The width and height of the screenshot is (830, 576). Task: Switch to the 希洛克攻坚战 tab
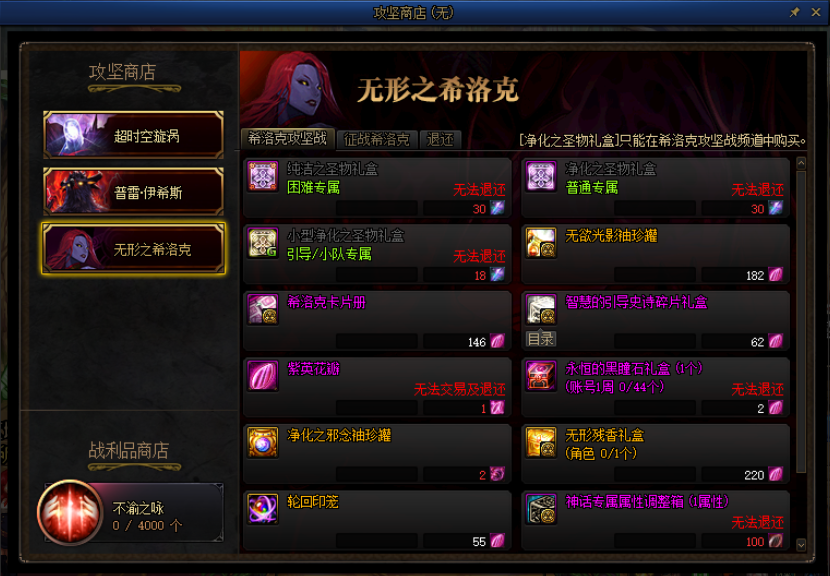click(287, 139)
